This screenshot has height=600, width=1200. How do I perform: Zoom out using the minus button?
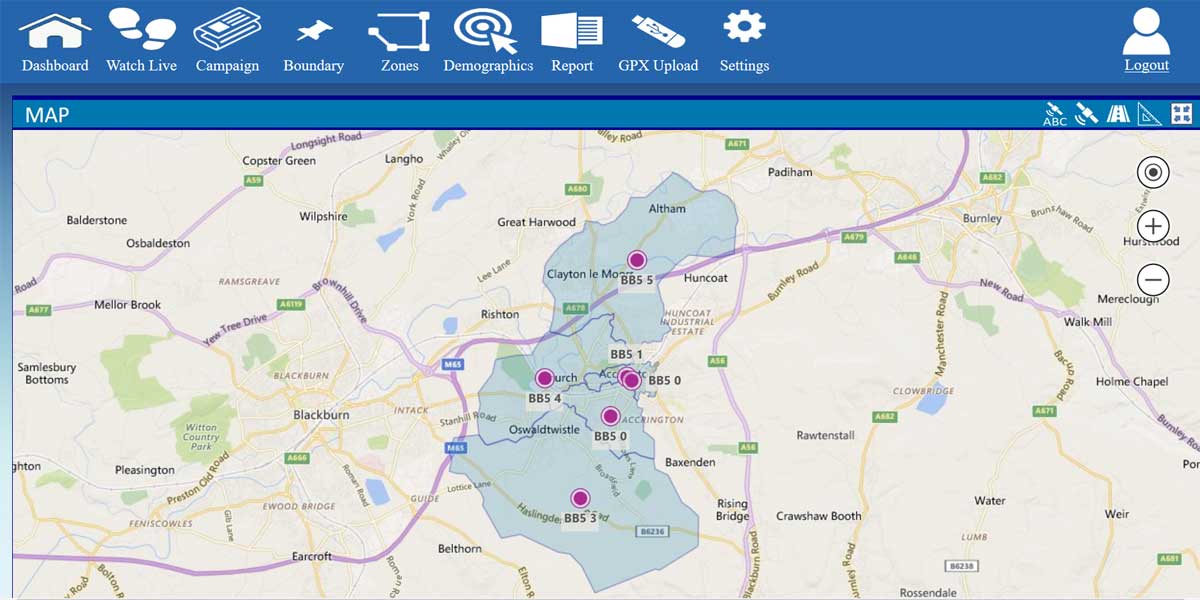(1152, 281)
